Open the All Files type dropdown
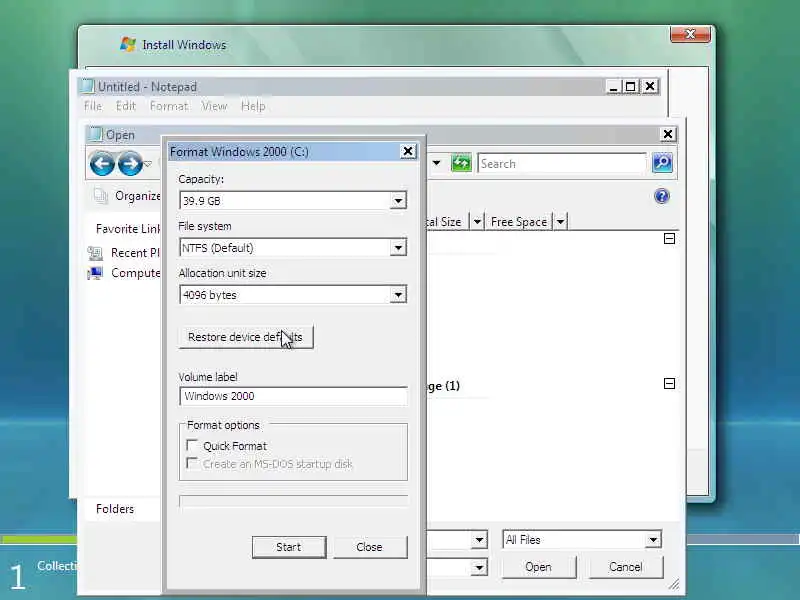This screenshot has width=800, height=600. click(653, 539)
